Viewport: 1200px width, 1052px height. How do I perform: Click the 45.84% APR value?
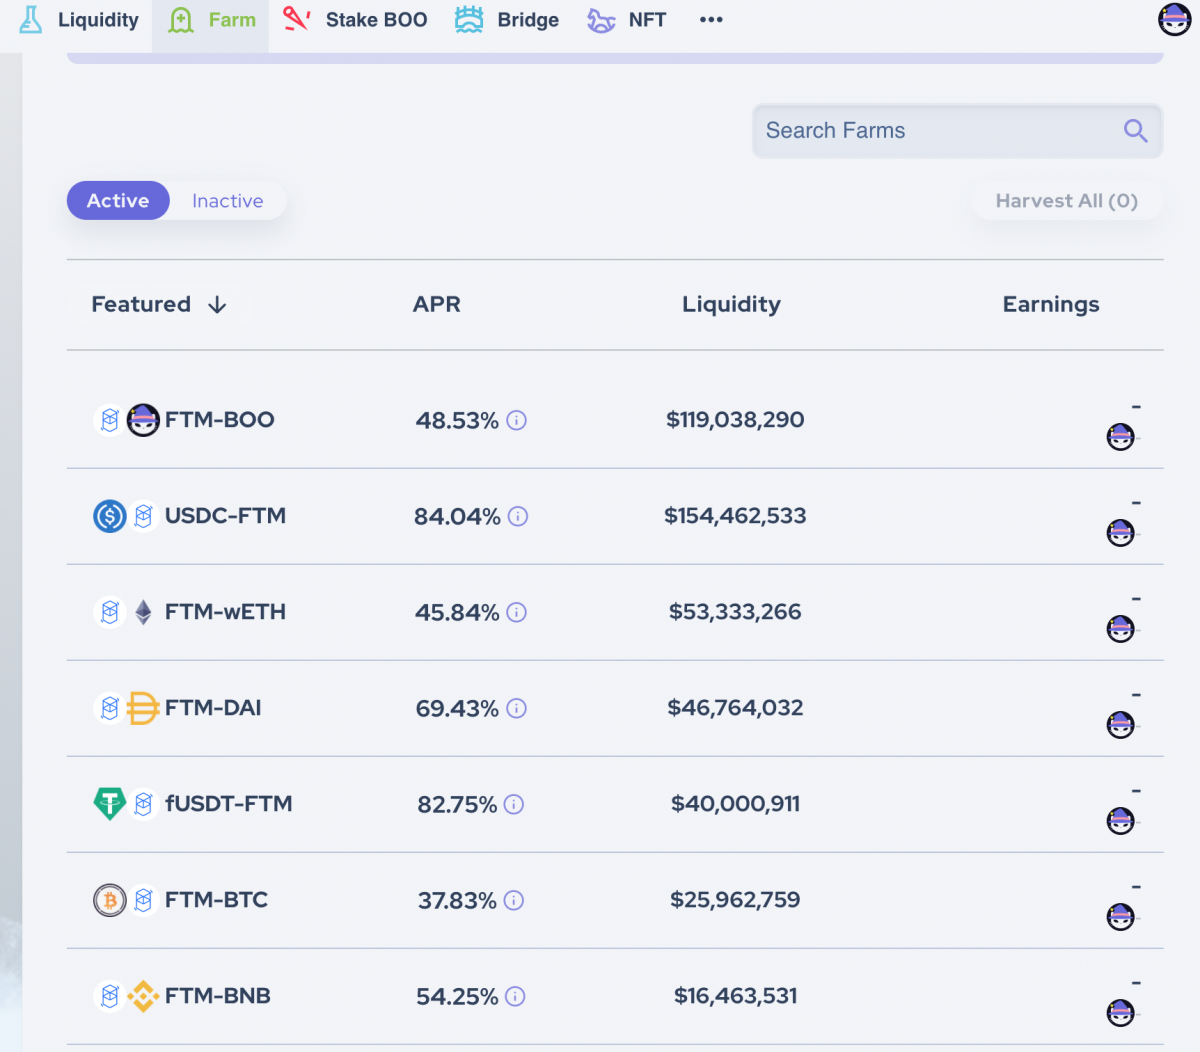(457, 613)
